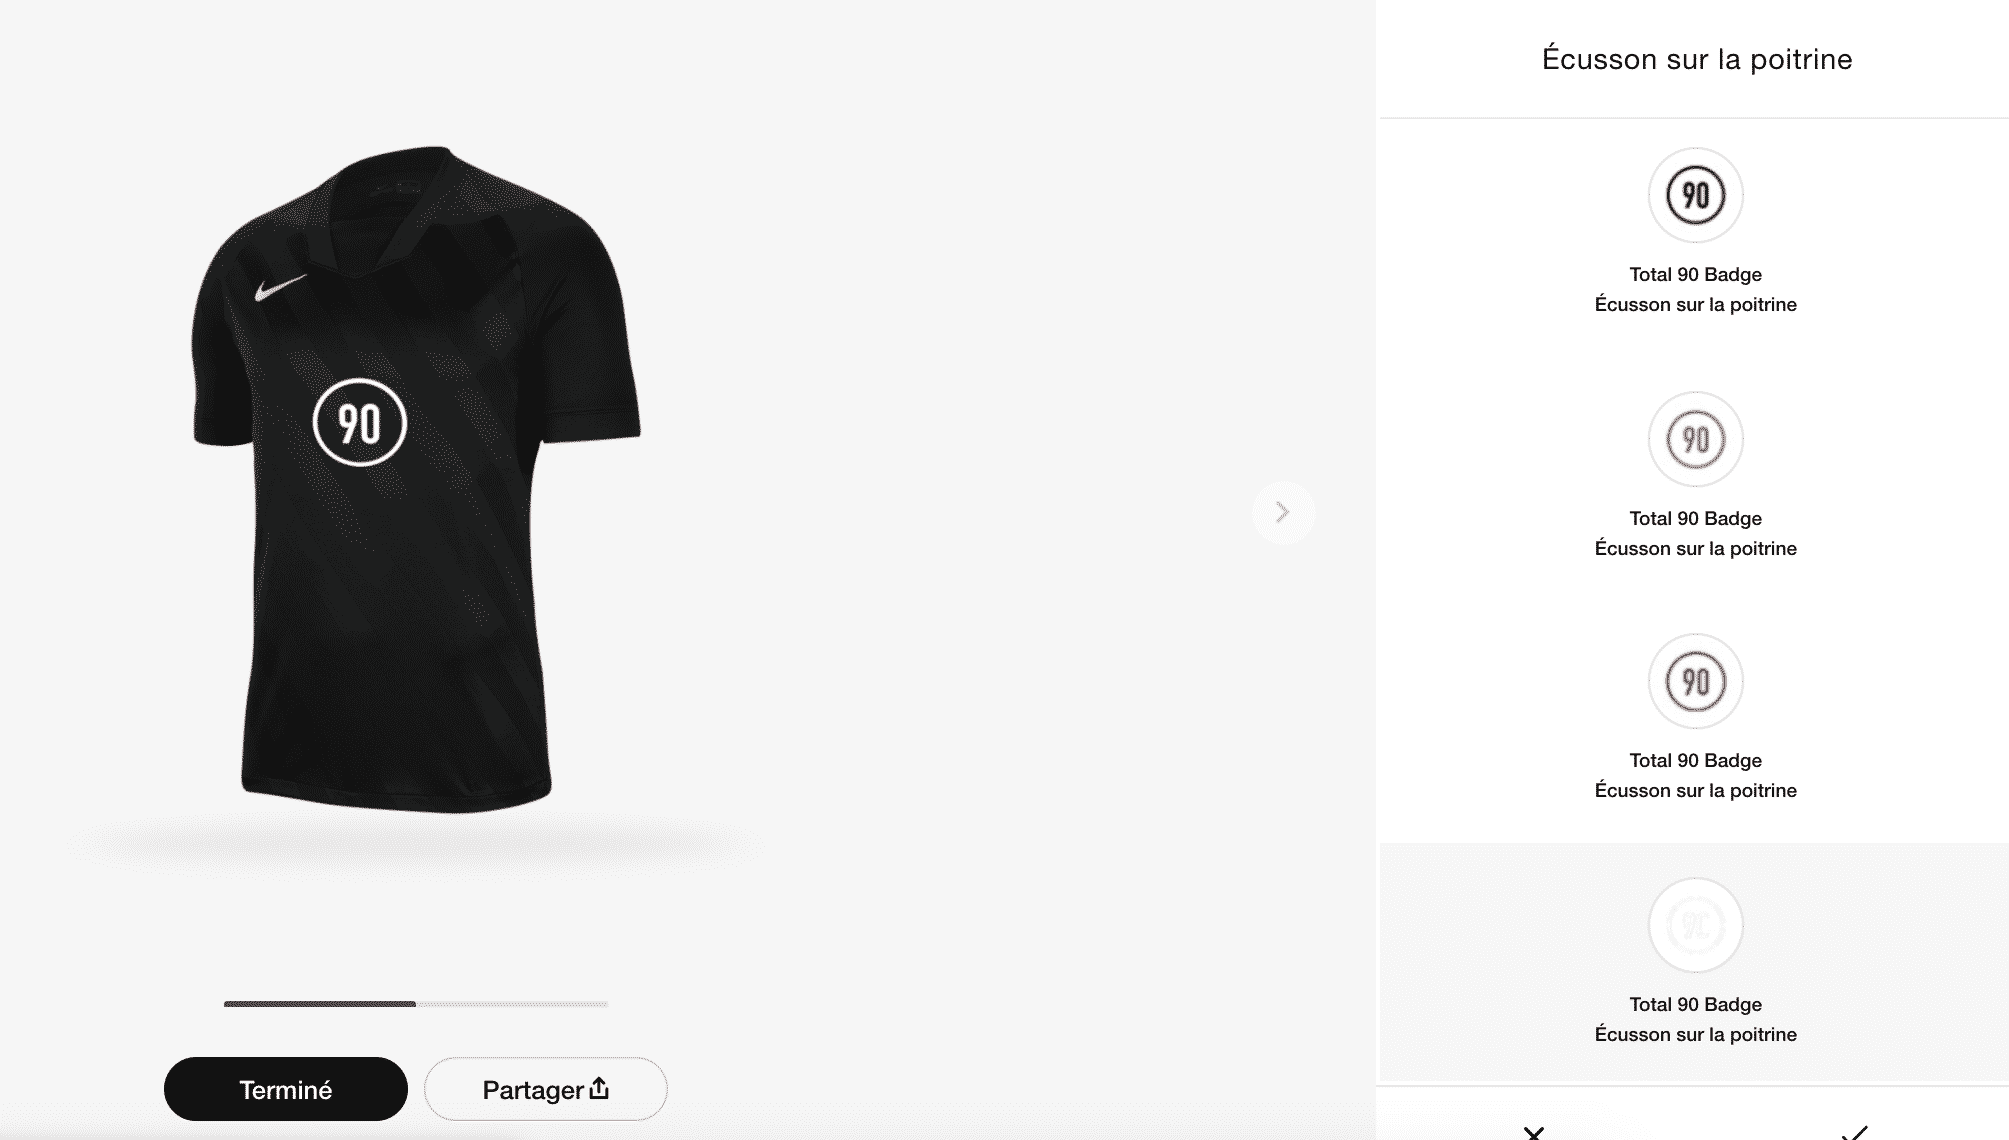Click the 90 crest on the jersey chest
2009x1140 pixels.
point(360,423)
